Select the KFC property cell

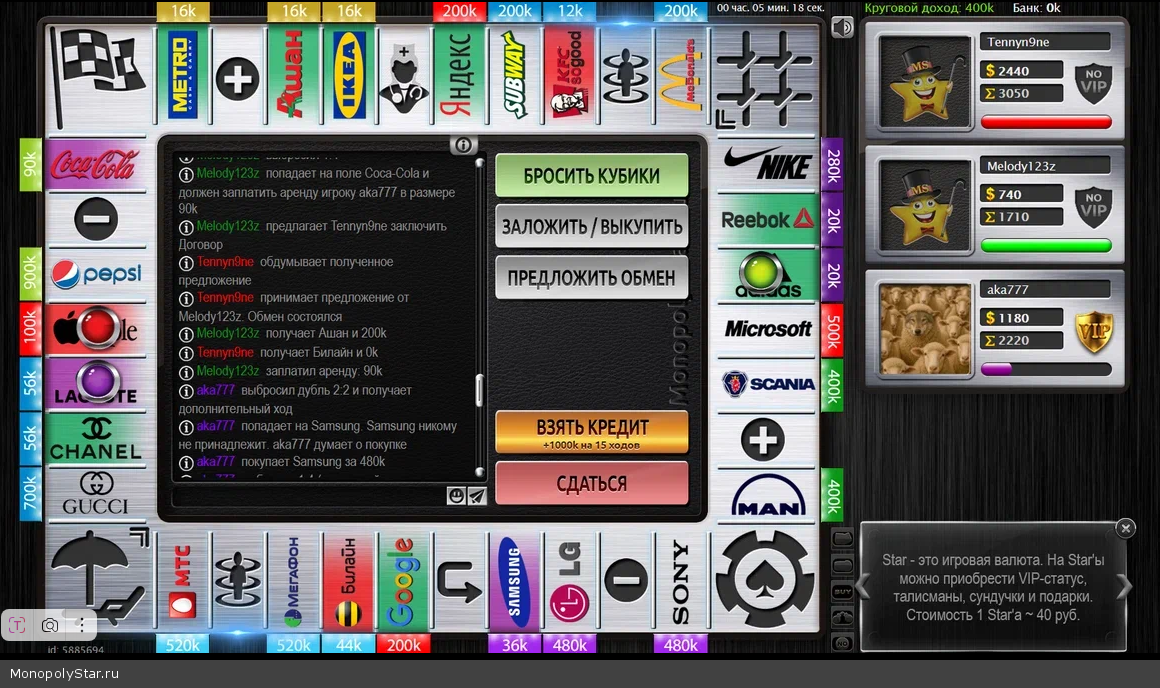(x=570, y=75)
